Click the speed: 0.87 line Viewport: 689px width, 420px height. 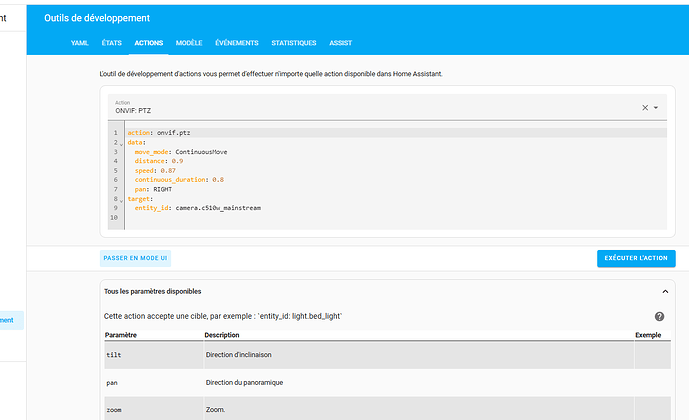coord(155,170)
